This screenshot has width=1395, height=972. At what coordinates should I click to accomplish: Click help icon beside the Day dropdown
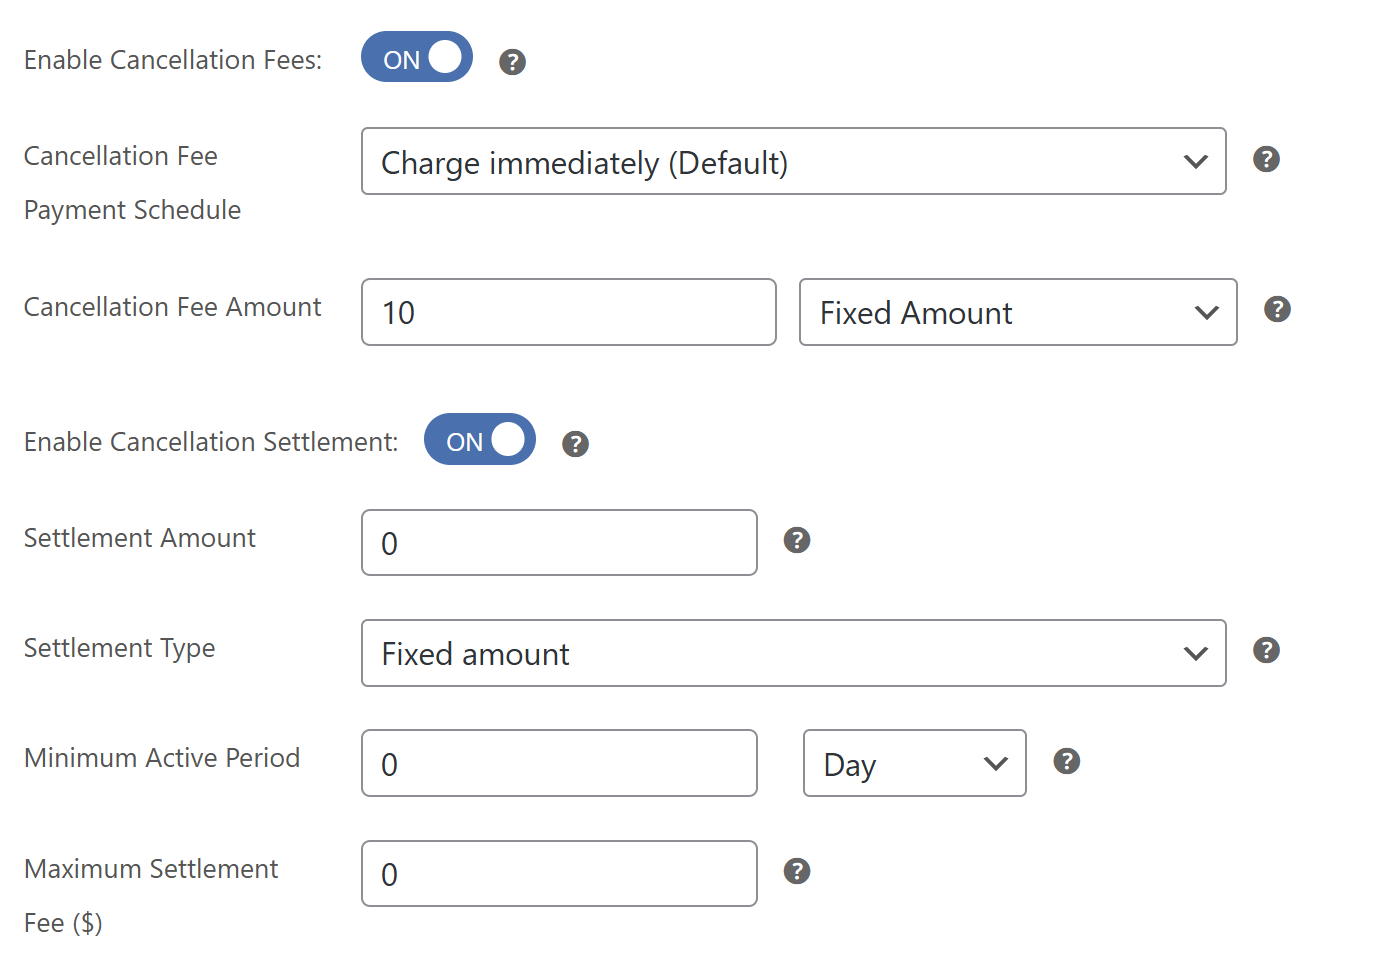click(1067, 761)
